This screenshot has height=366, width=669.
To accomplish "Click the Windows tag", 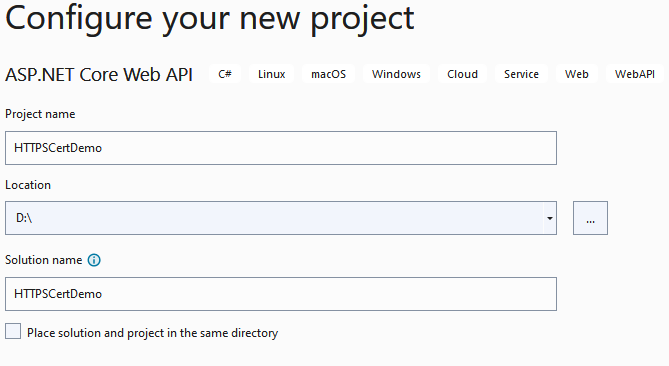I will point(396,74).
